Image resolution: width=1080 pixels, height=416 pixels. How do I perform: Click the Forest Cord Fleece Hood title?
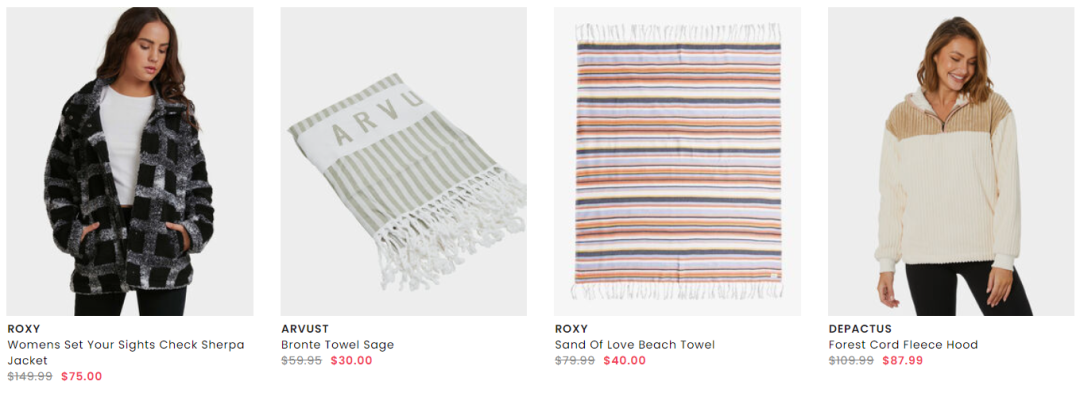(903, 344)
